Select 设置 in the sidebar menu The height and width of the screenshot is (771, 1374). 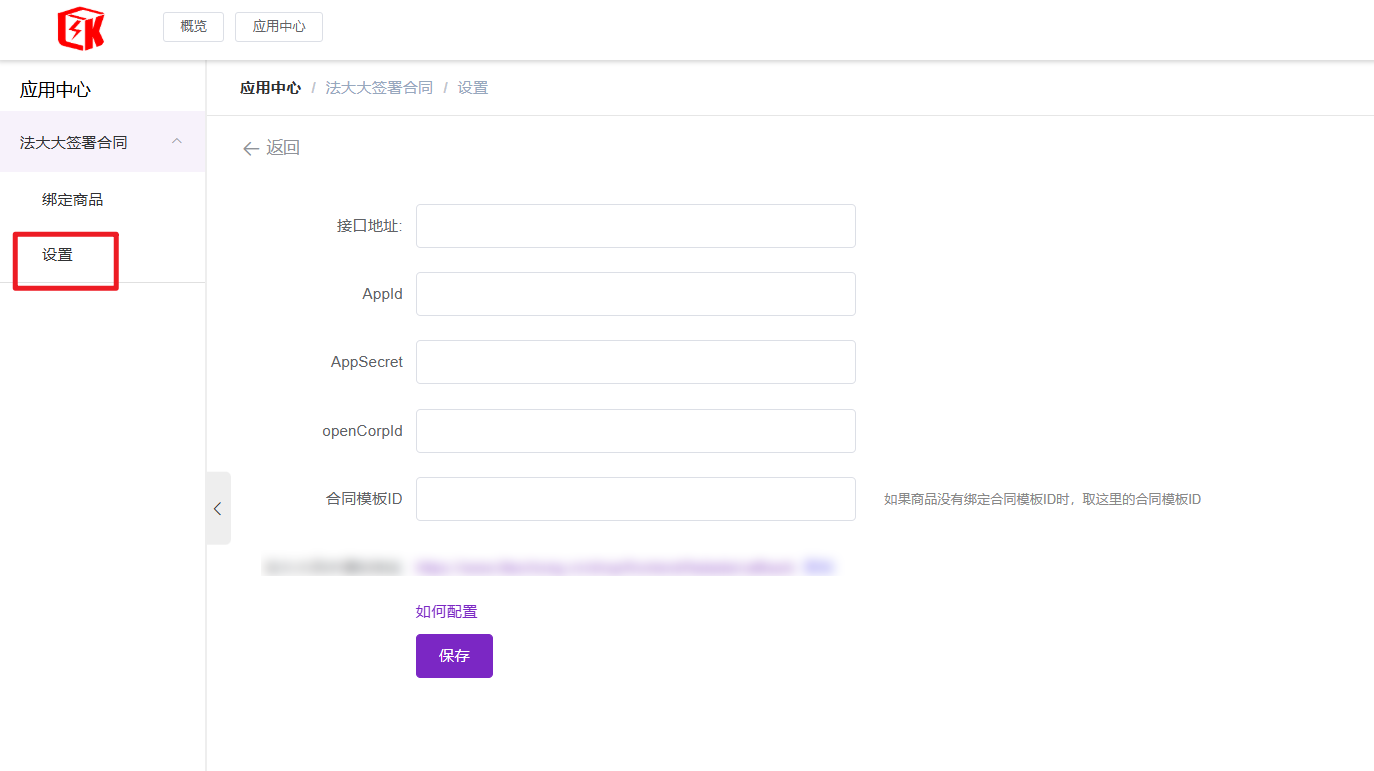point(58,255)
